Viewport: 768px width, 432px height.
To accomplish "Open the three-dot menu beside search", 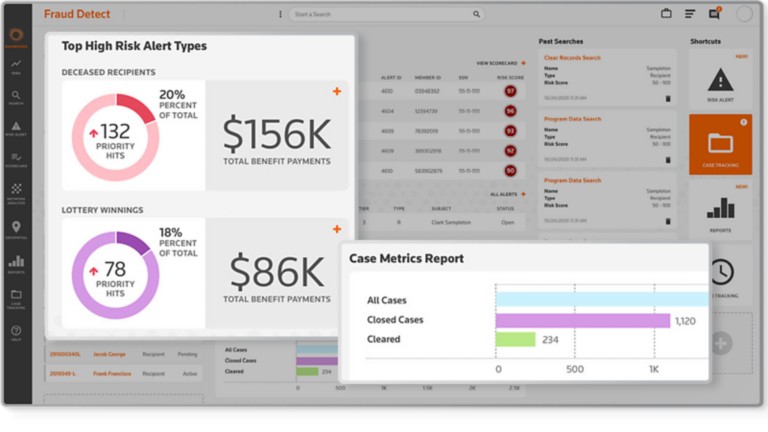I will click(280, 14).
